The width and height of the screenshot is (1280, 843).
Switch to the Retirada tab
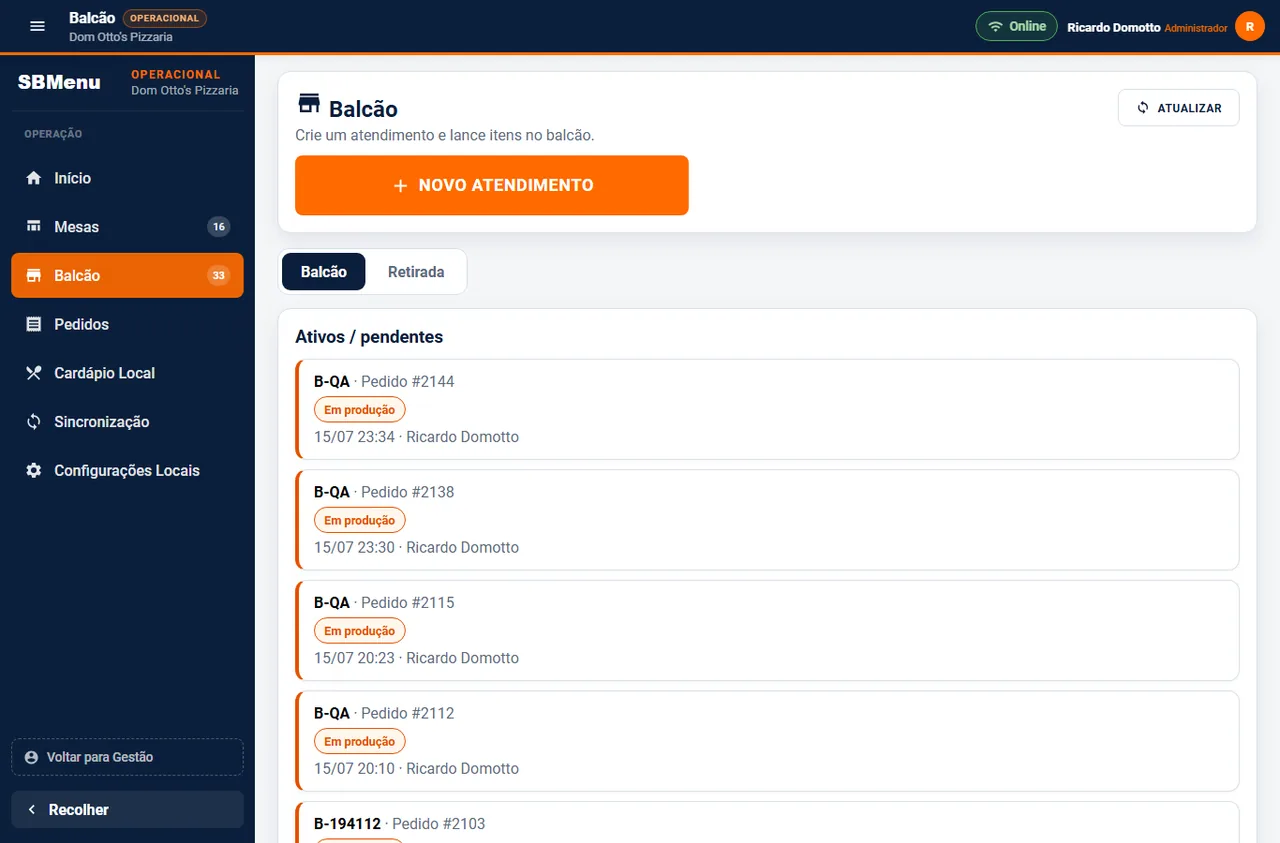[x=416, y=272]
